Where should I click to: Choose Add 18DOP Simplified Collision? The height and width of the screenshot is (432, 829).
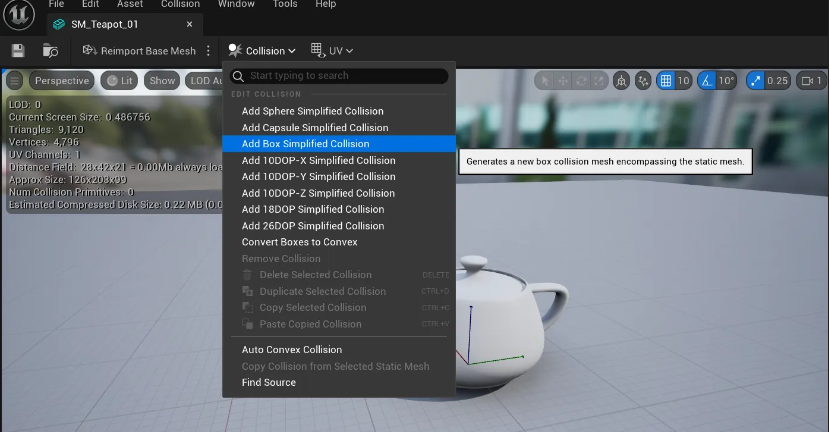[339, 209]
